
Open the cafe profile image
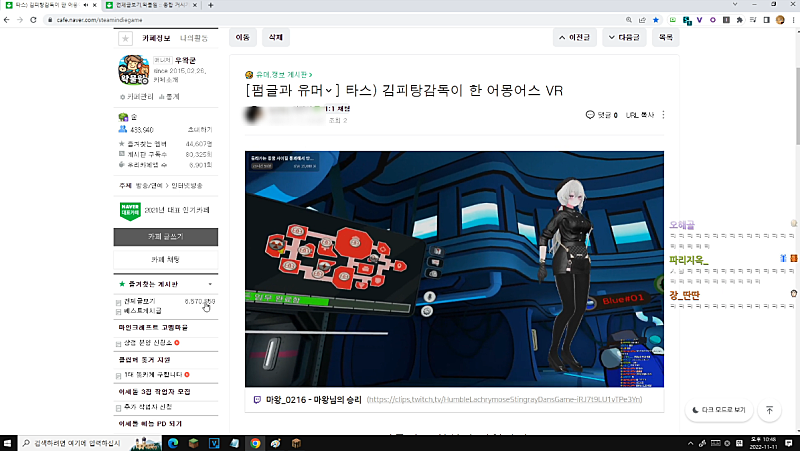(134, 70)
